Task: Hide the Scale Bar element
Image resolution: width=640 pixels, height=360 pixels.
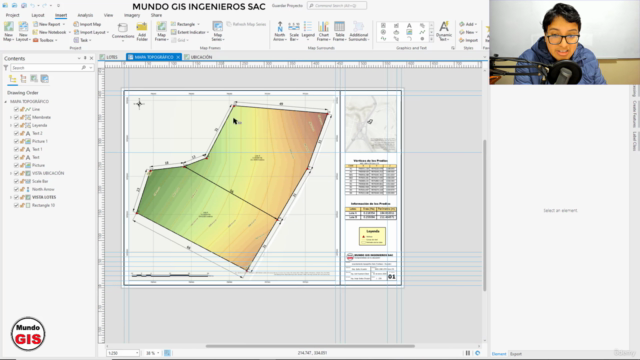Action: click(x=16, y=181)
